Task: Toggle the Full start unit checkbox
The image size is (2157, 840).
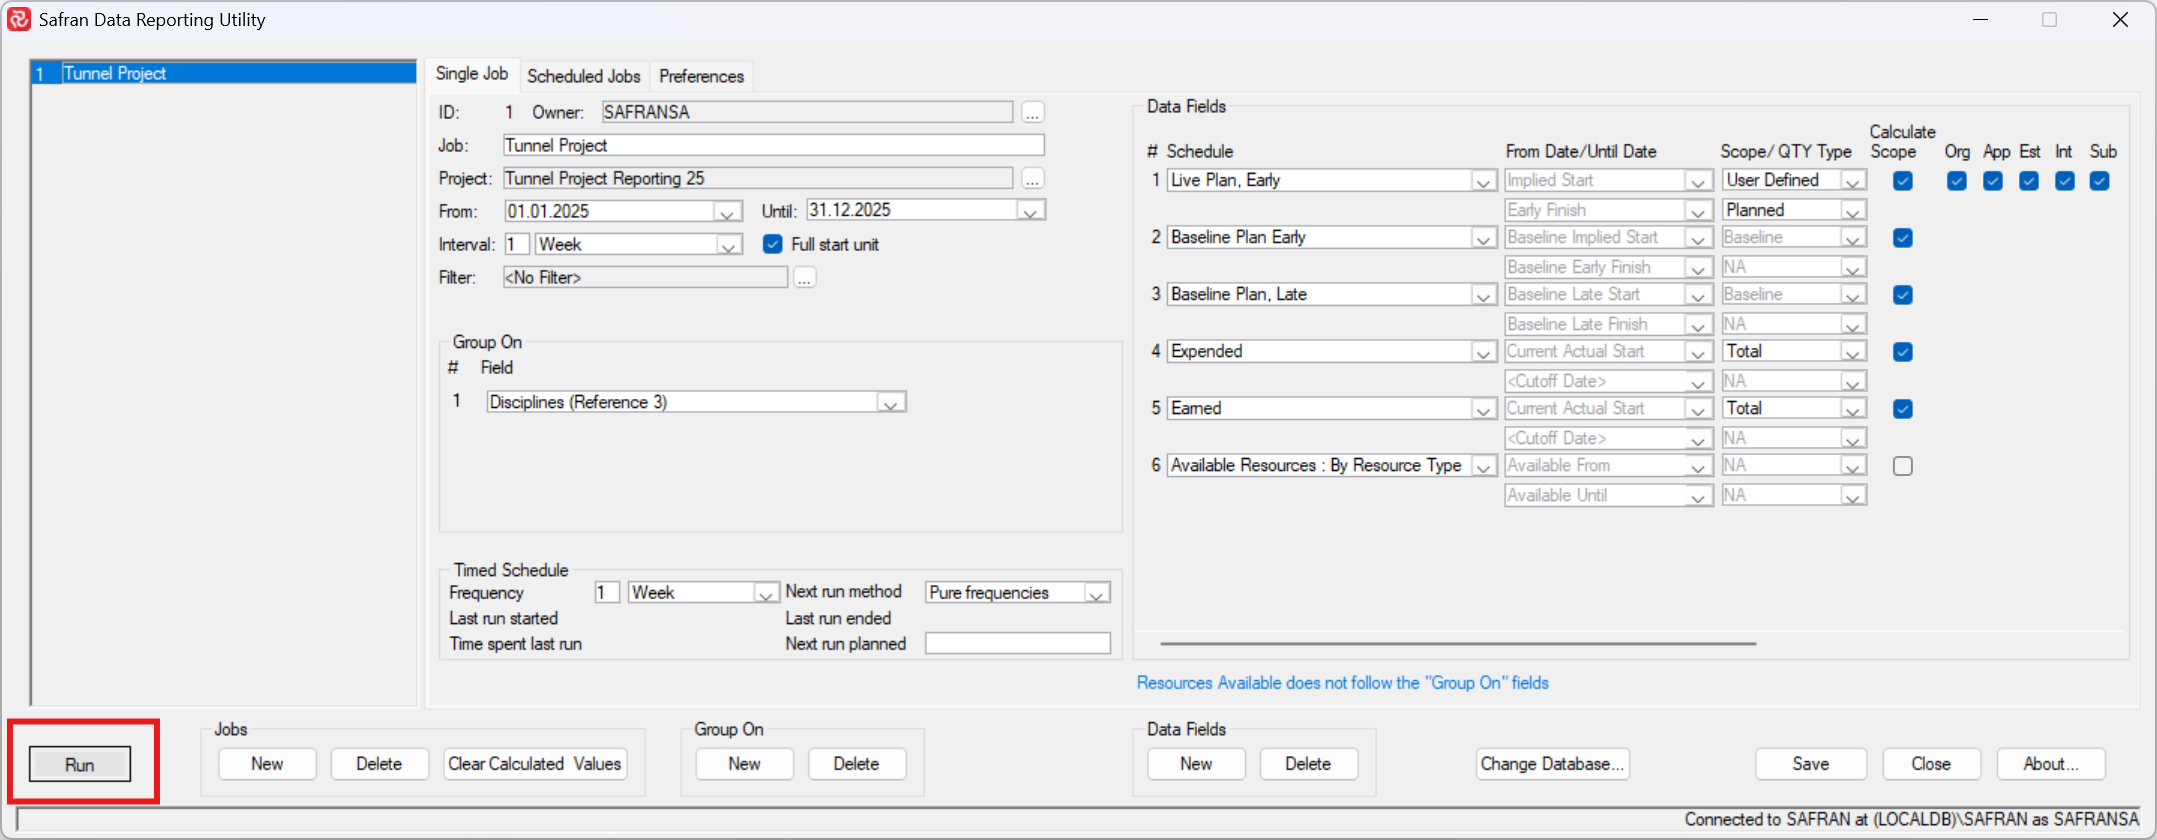Action: [772, 244]
